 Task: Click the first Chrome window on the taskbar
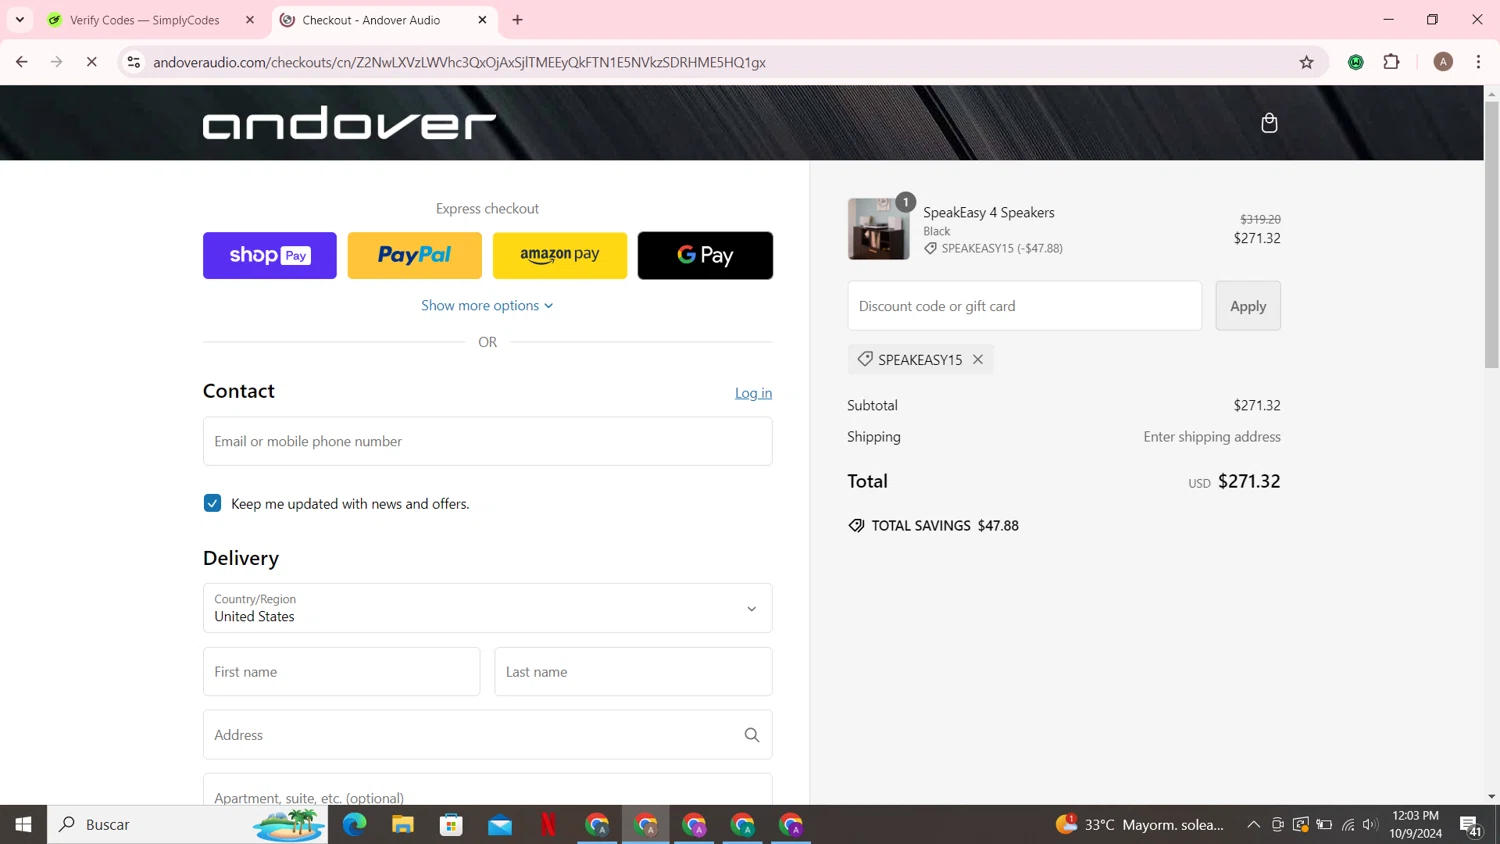597,825
